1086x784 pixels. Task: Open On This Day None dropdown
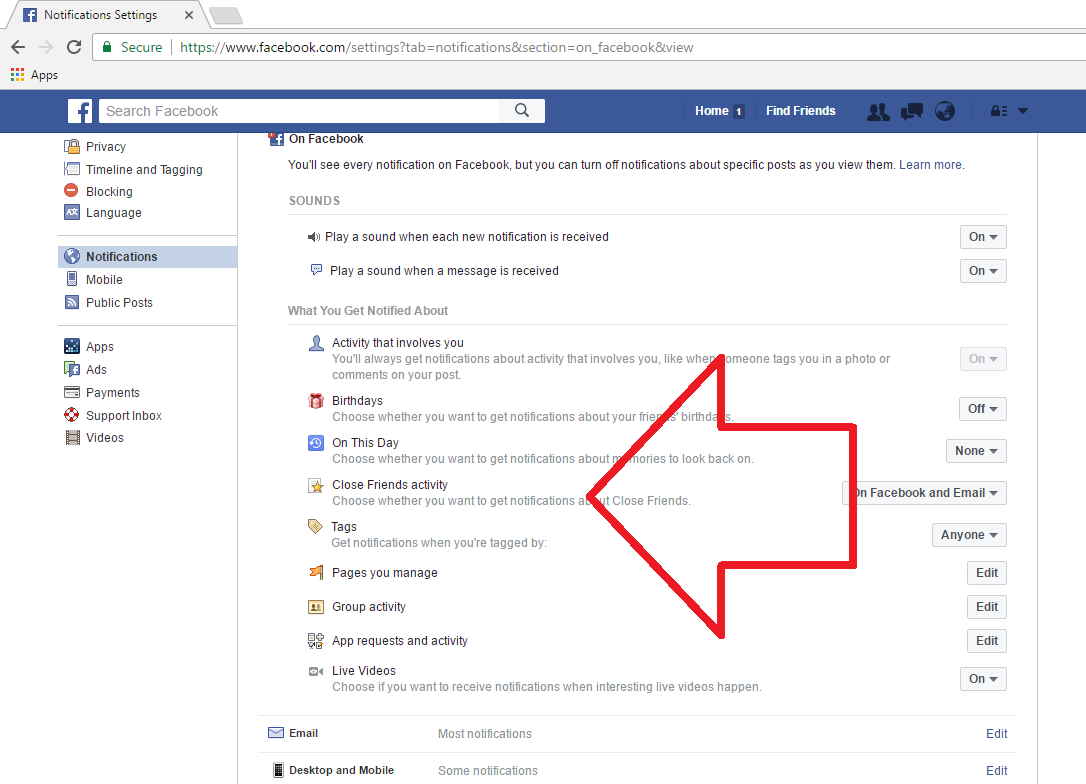976,451
